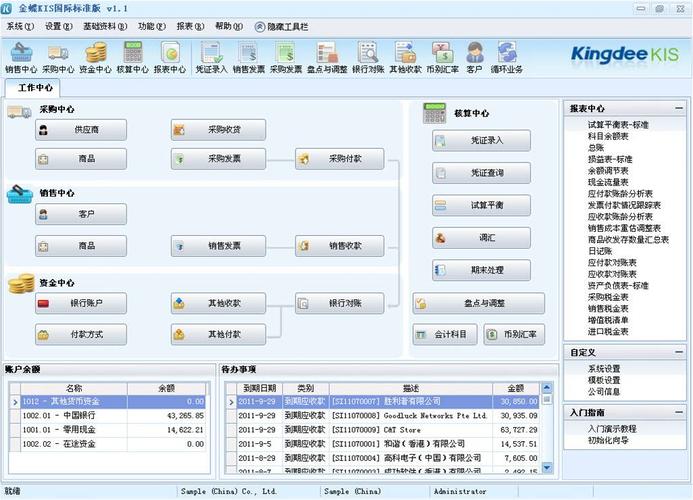Collapse the 自定义 panel
The image size is (693, 500).
coord(679,352)
